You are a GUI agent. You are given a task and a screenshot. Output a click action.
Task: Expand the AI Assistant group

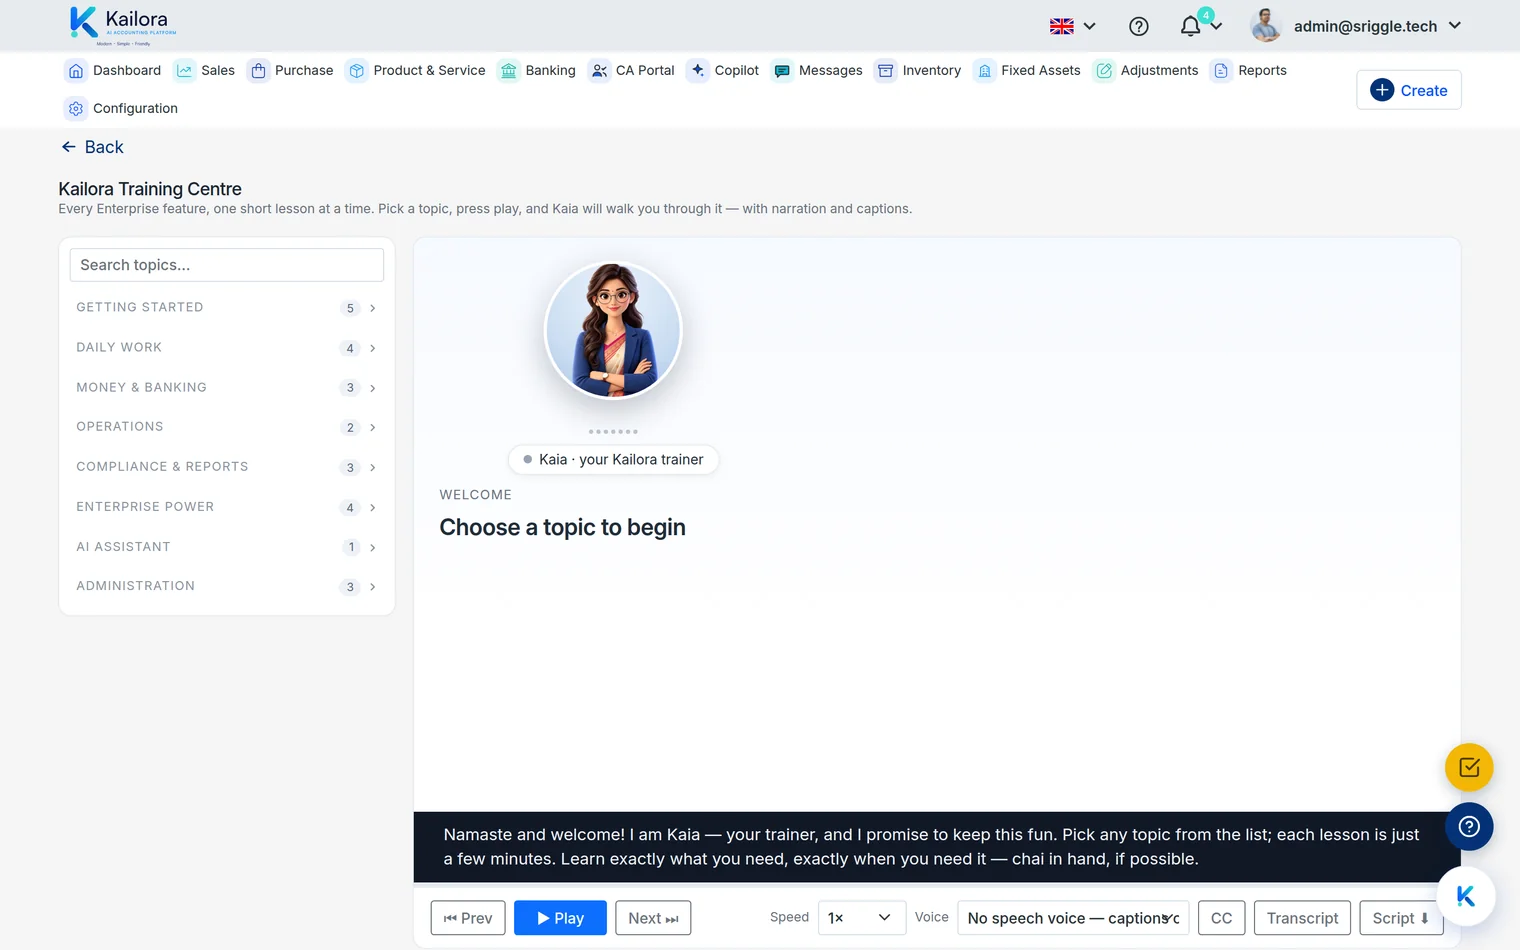pos(227,547)
